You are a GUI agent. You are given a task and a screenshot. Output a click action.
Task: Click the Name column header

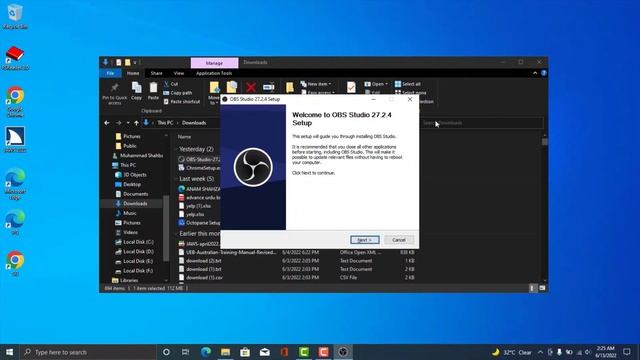[x=184, y=137]
